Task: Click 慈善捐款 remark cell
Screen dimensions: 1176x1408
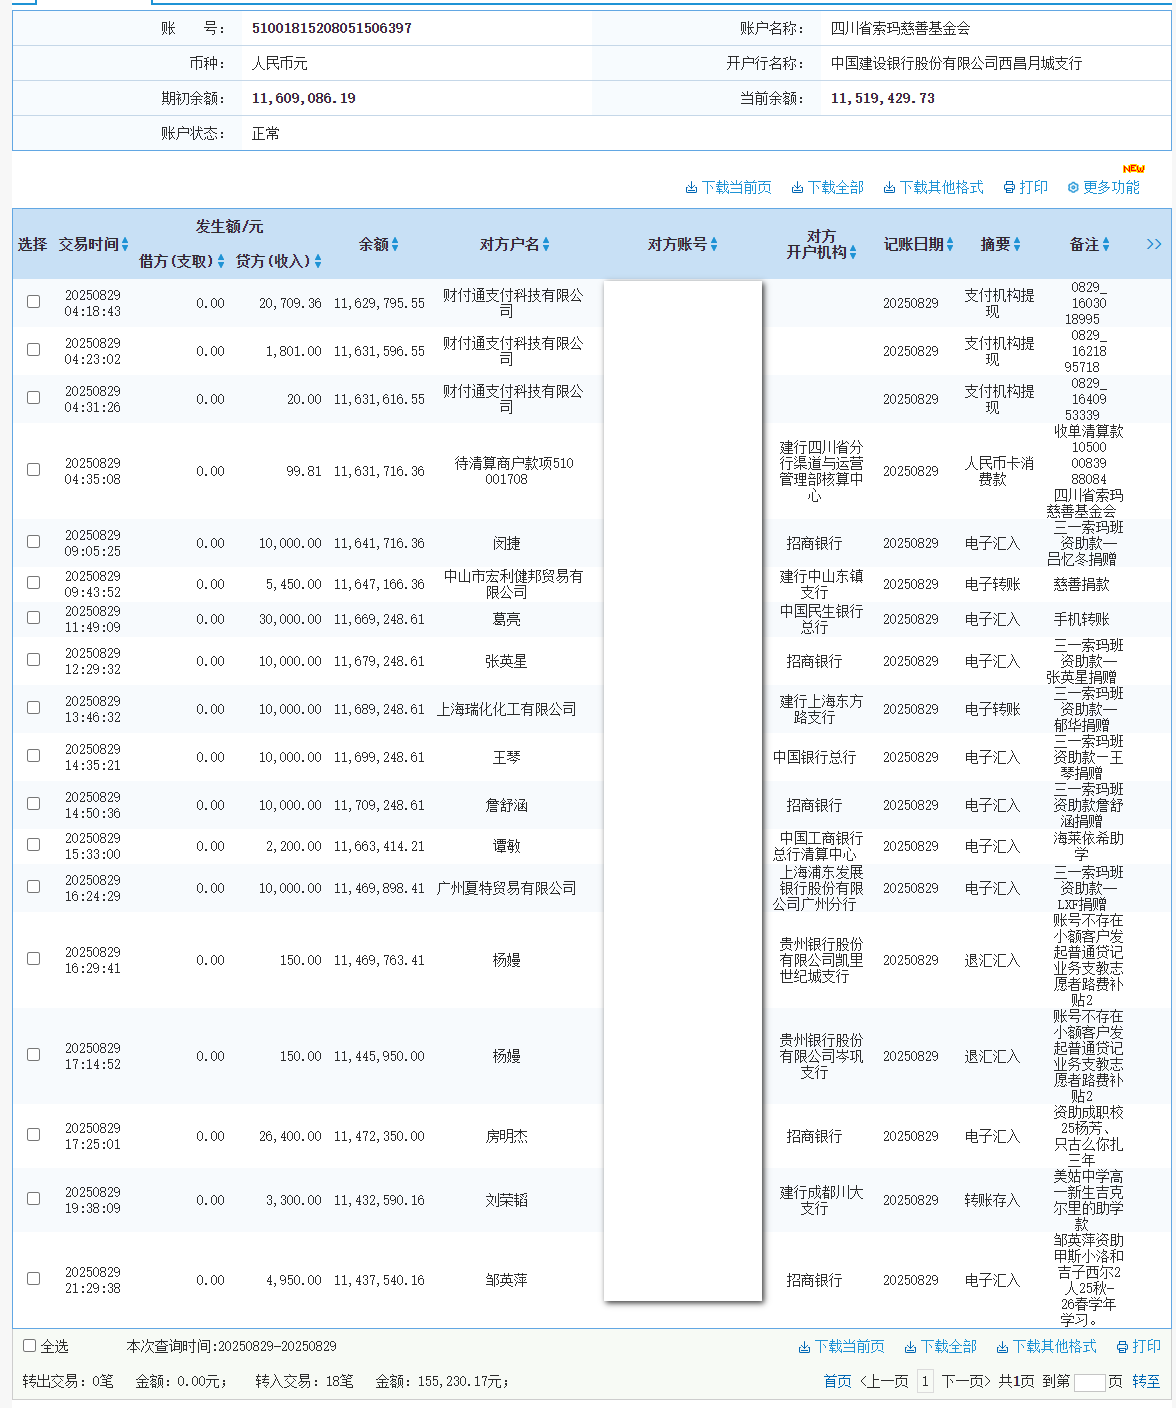Action: [x=1081, y=584]
